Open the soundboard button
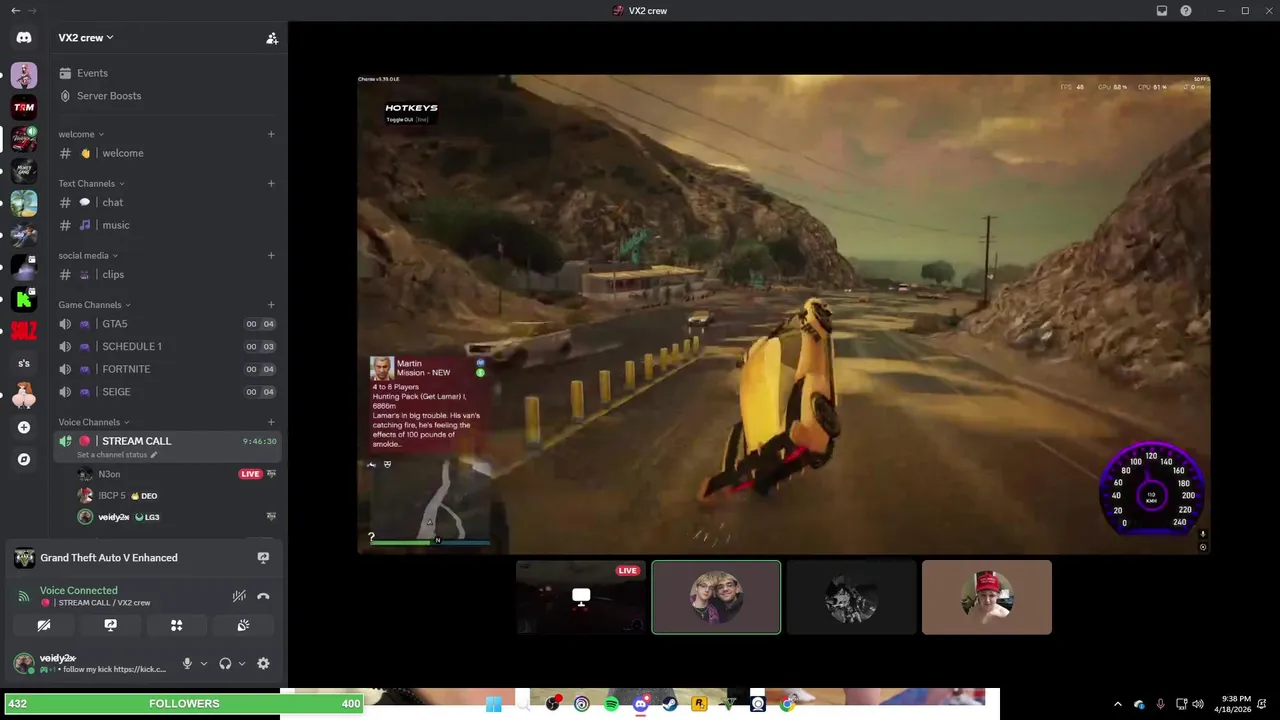 [x=243, y=625]
